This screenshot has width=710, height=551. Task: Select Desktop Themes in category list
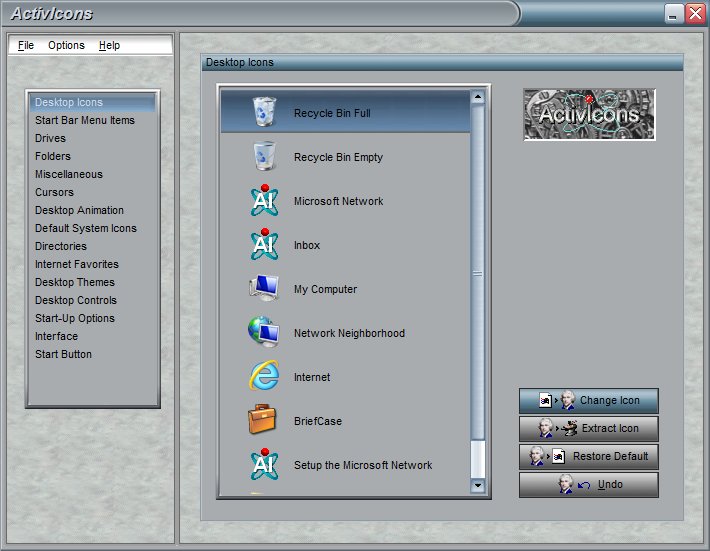75,282
